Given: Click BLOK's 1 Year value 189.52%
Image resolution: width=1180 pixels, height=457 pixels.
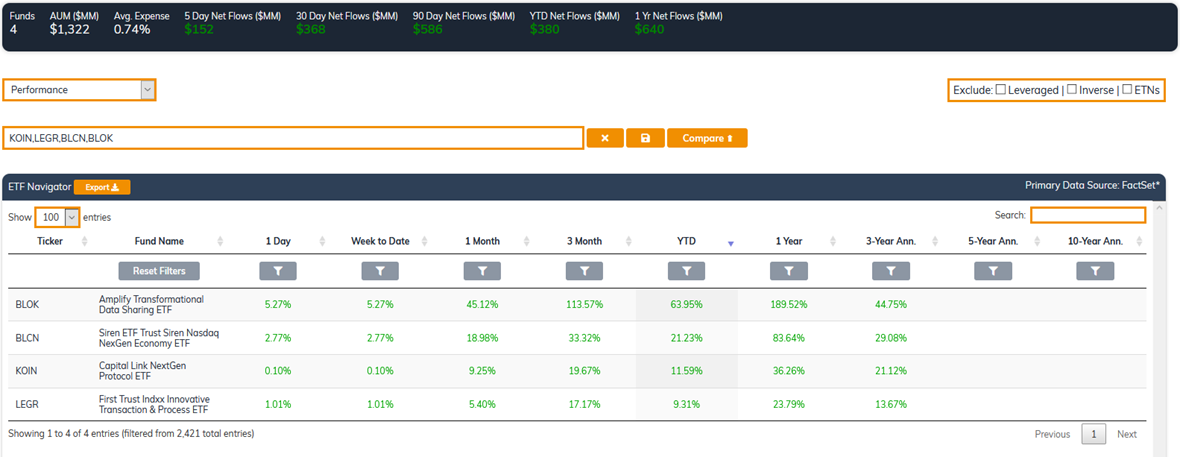Looking at the screenshot, I should tap(789, 305).
